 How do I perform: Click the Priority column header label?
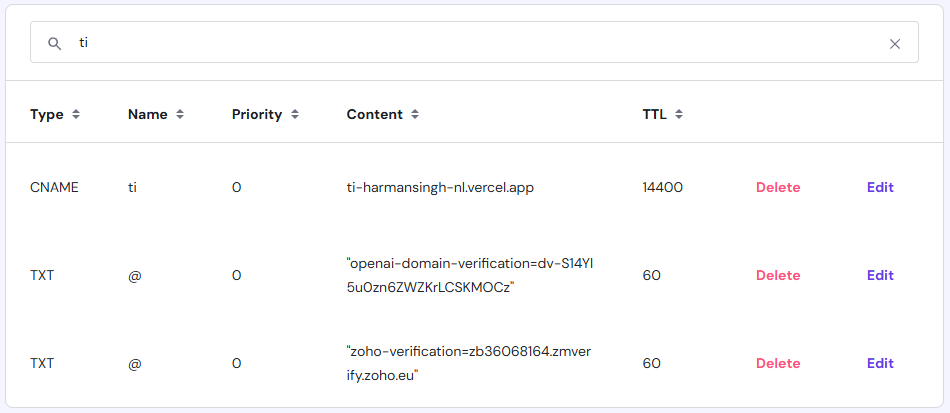coord(257,114)
